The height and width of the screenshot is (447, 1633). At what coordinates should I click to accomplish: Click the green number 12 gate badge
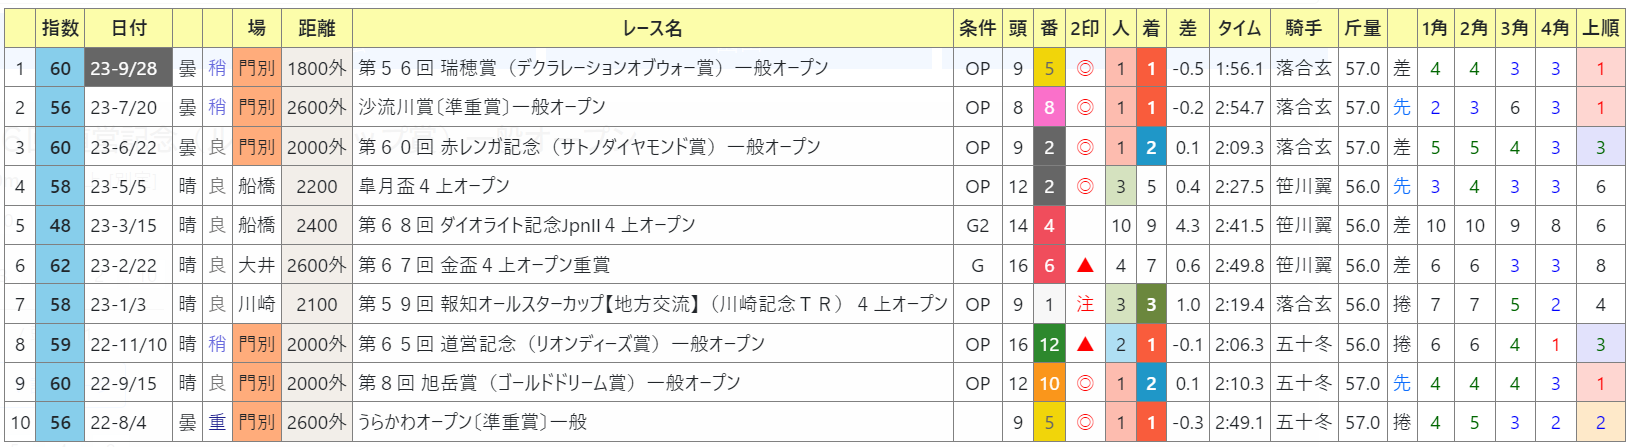tap(1049, 344)
